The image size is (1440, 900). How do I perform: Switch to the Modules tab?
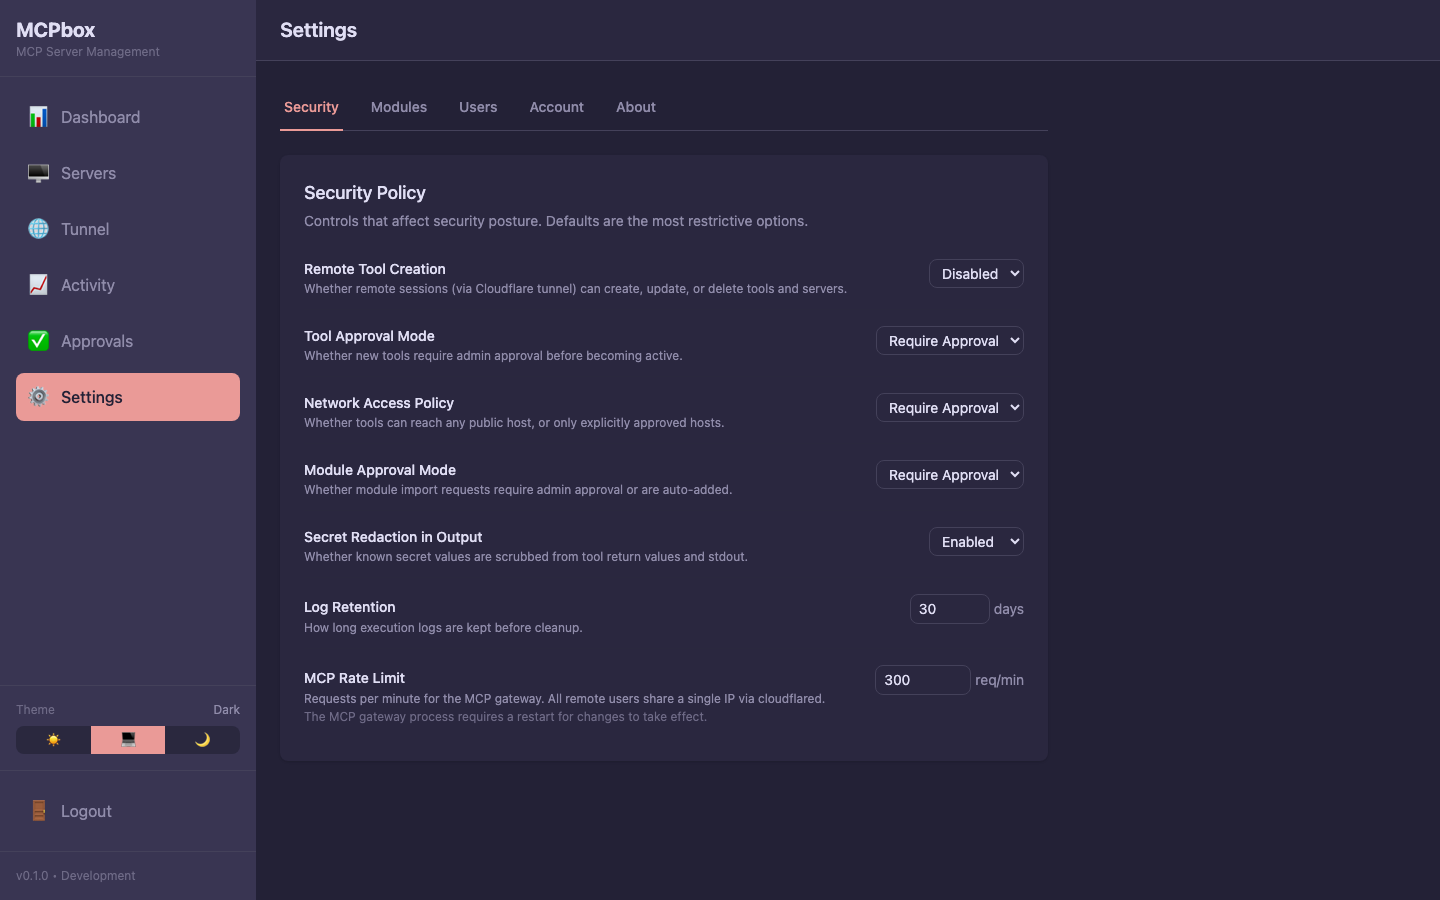click(x=398, y=107)
